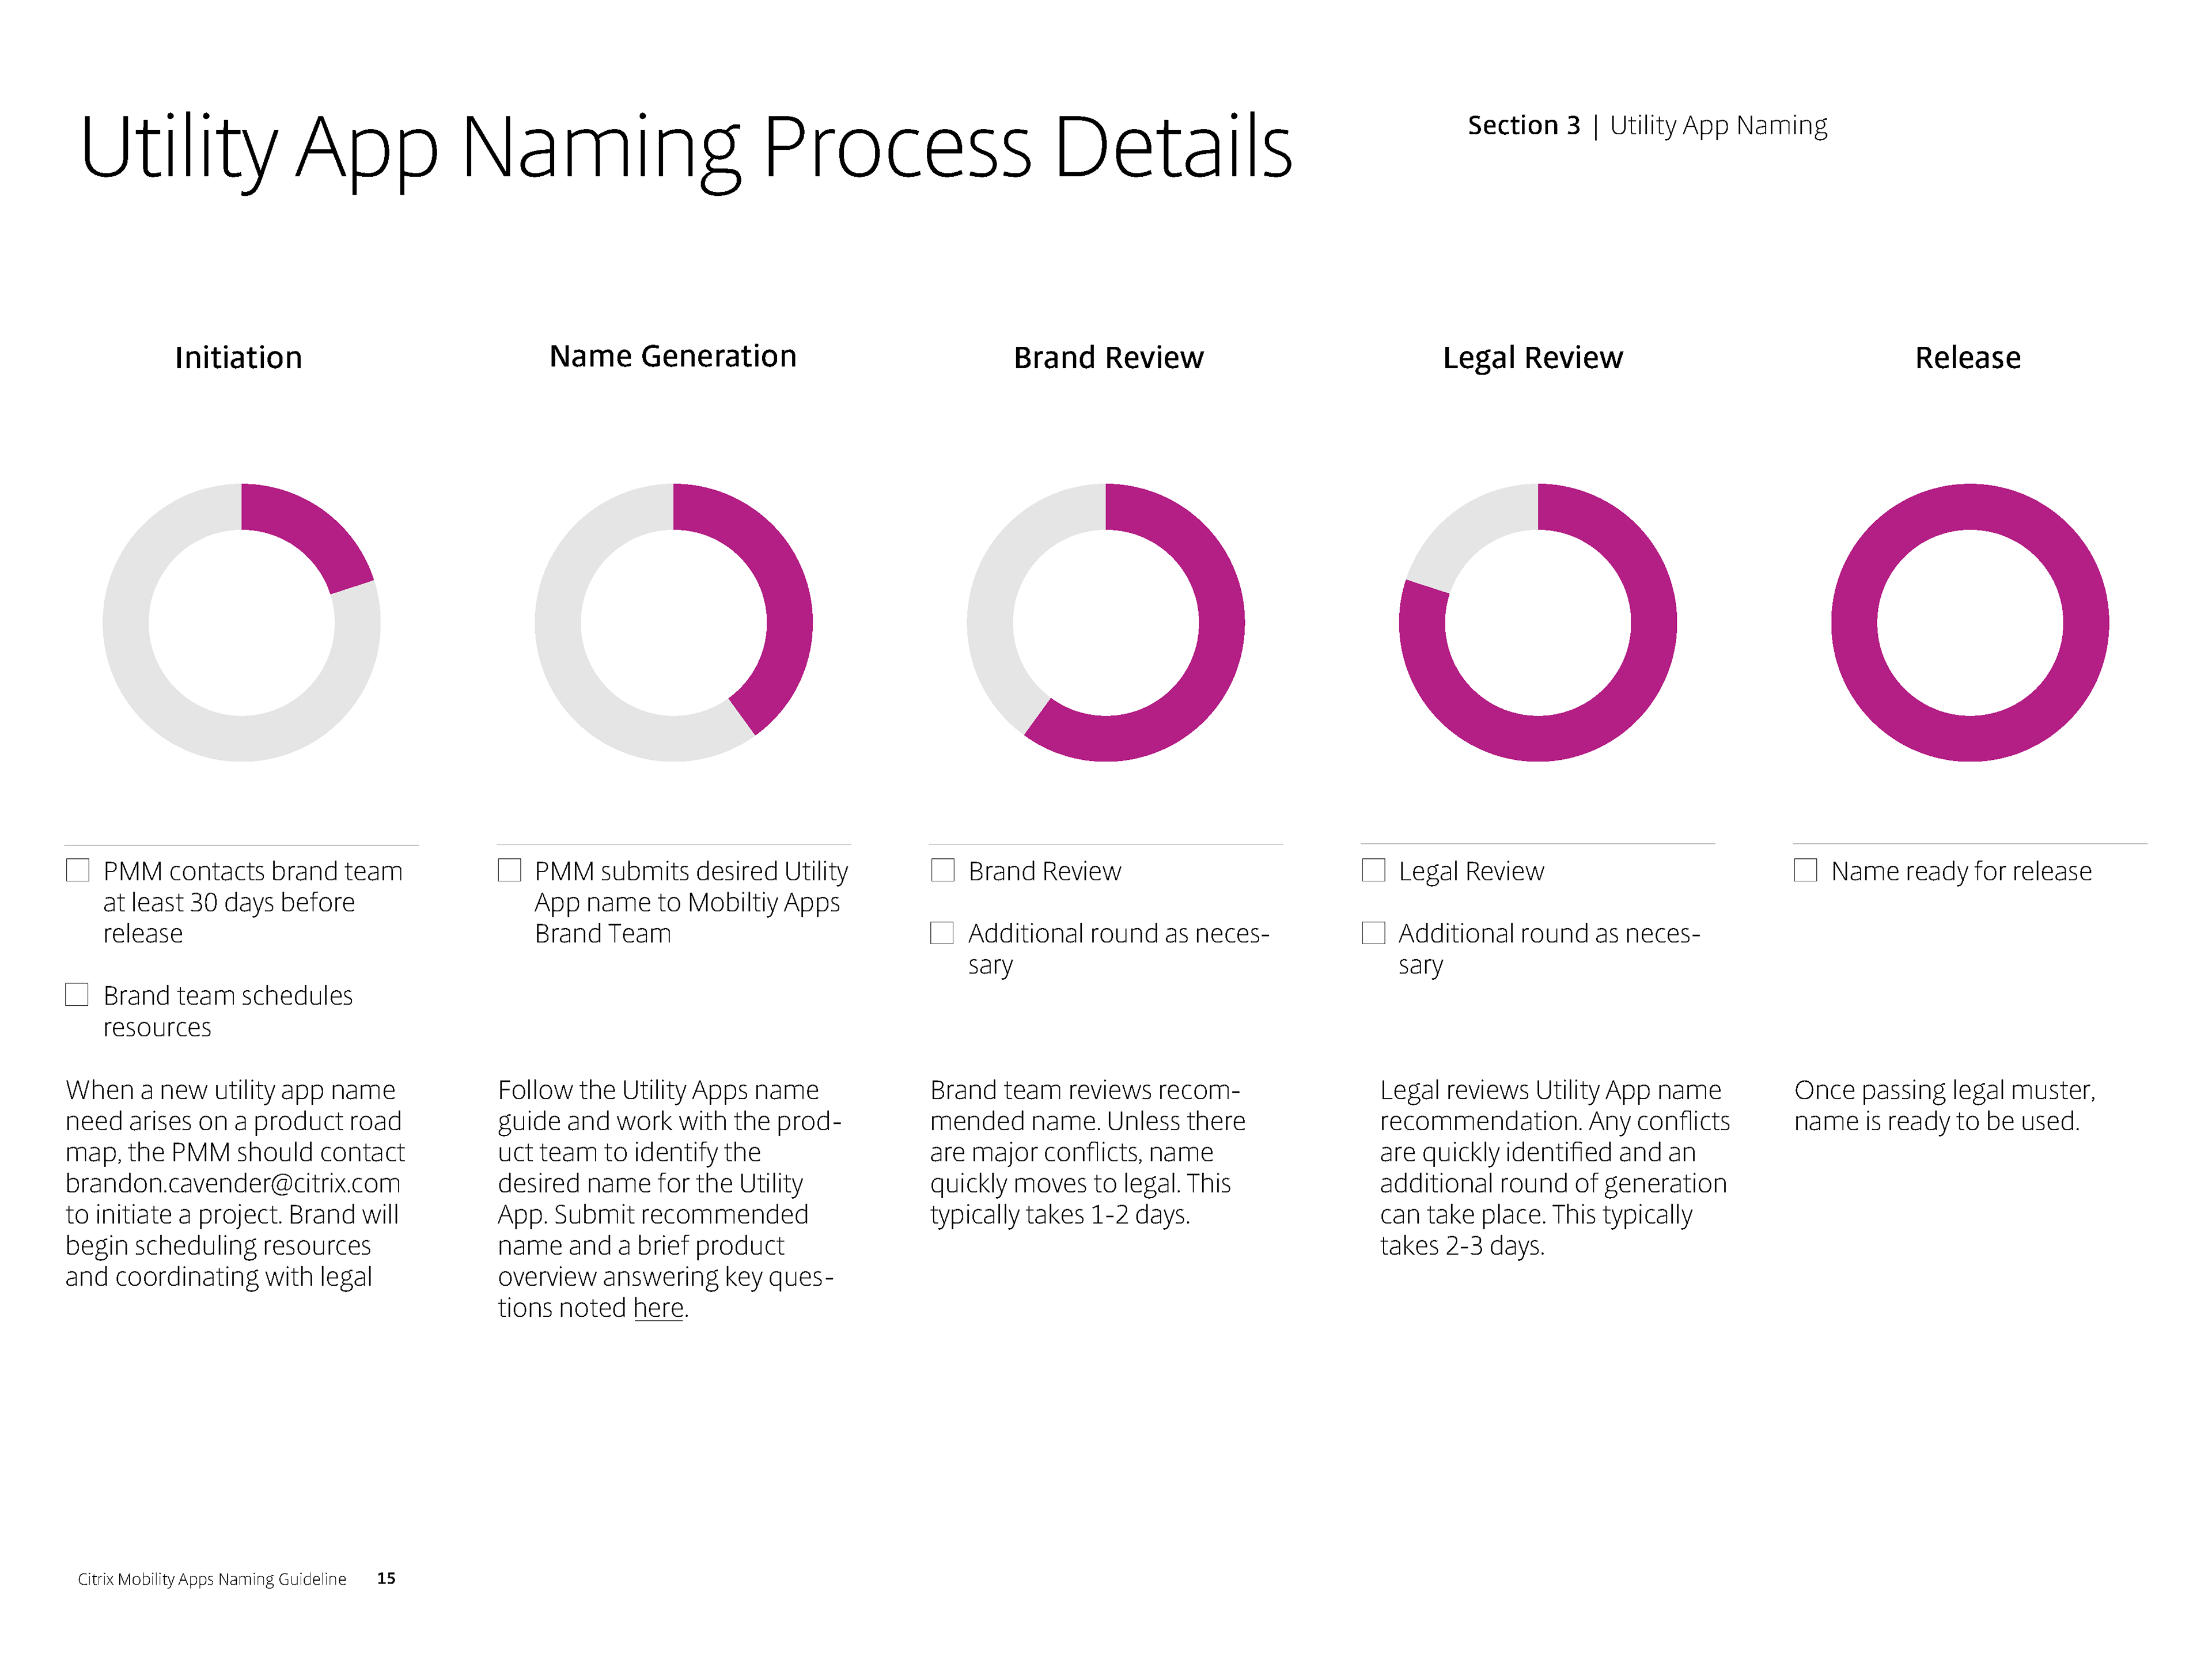Select the 'Initiation' column heading
Screen dimensions: 2212x1659
pos(238,357)
